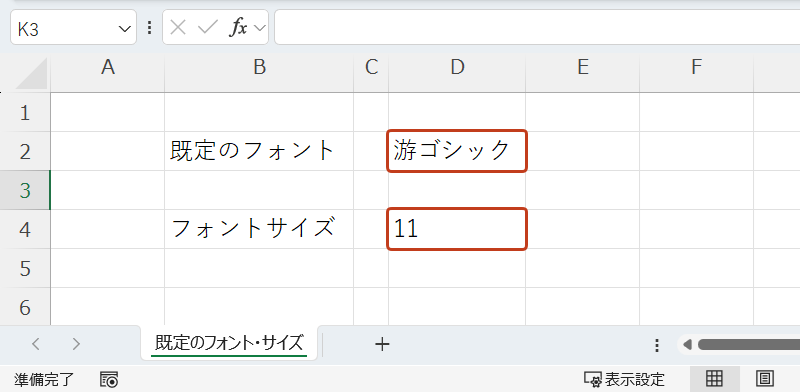Click the Select All corner triangle

pyautogui.click(x=32, y=74)
